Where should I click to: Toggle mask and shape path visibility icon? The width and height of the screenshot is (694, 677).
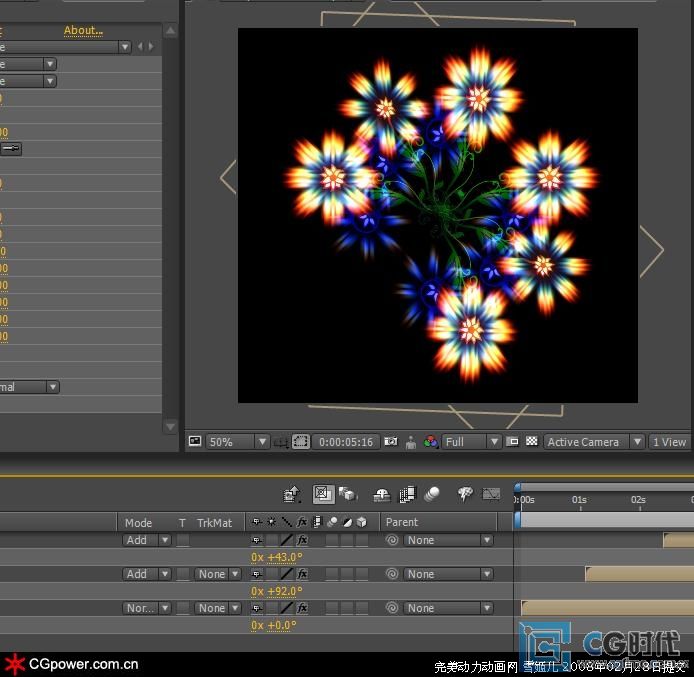pyautogui.click(x=301, y=442)
